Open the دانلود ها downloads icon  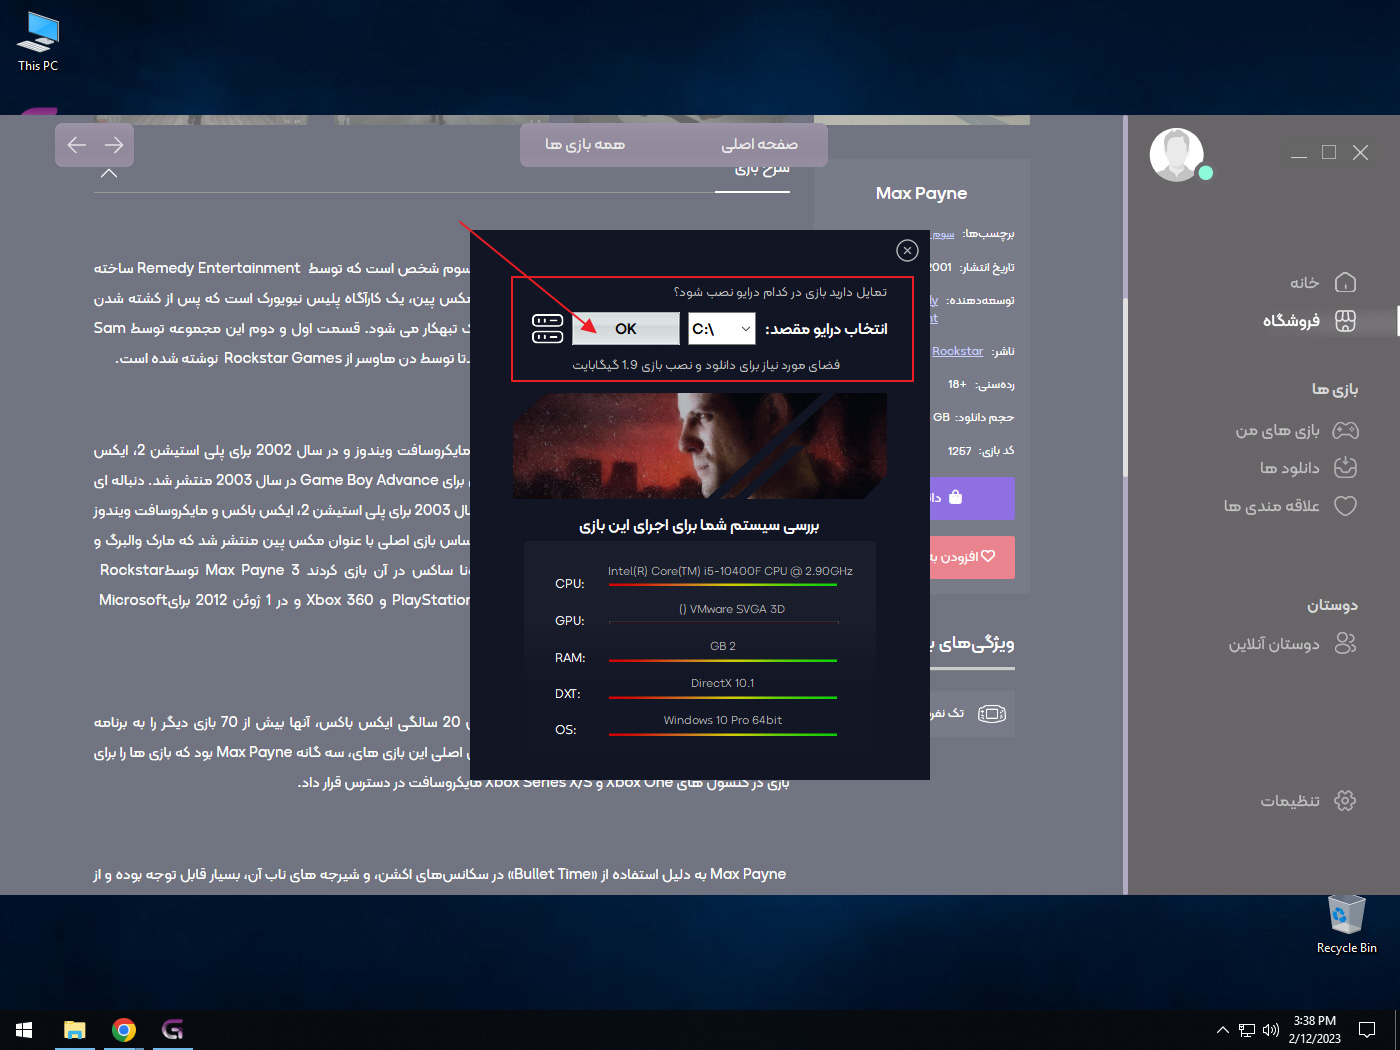point(1345,468)
